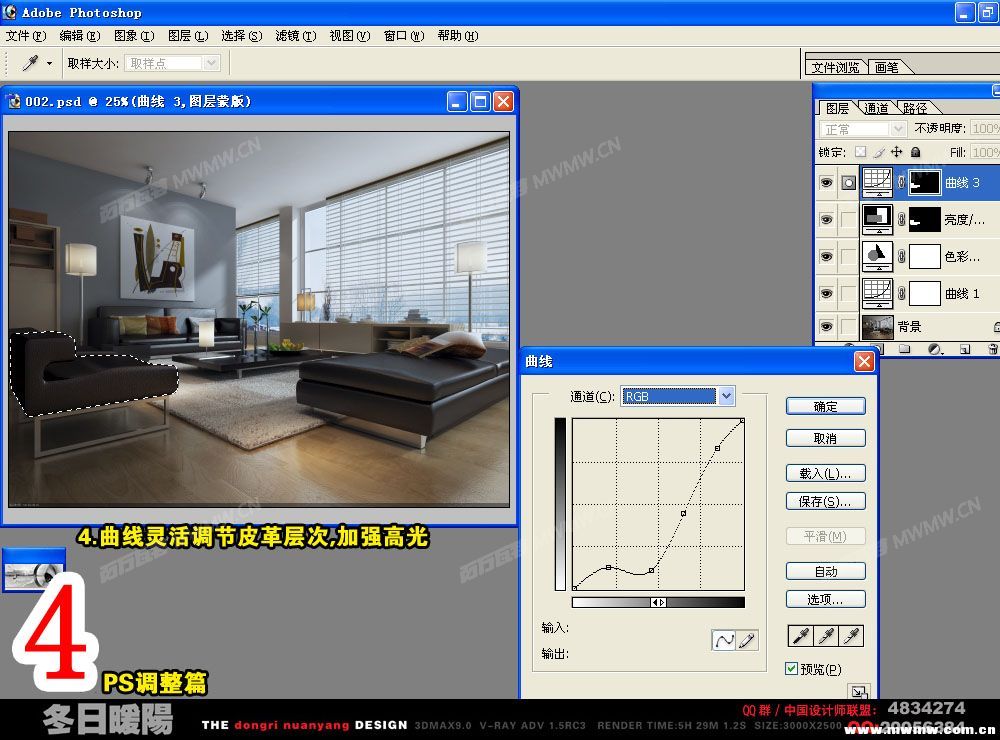This screenshot has width=1000, height=740.
Task: Click the mask link icon on 亮度/... layer
Action: tap(901, 219)
